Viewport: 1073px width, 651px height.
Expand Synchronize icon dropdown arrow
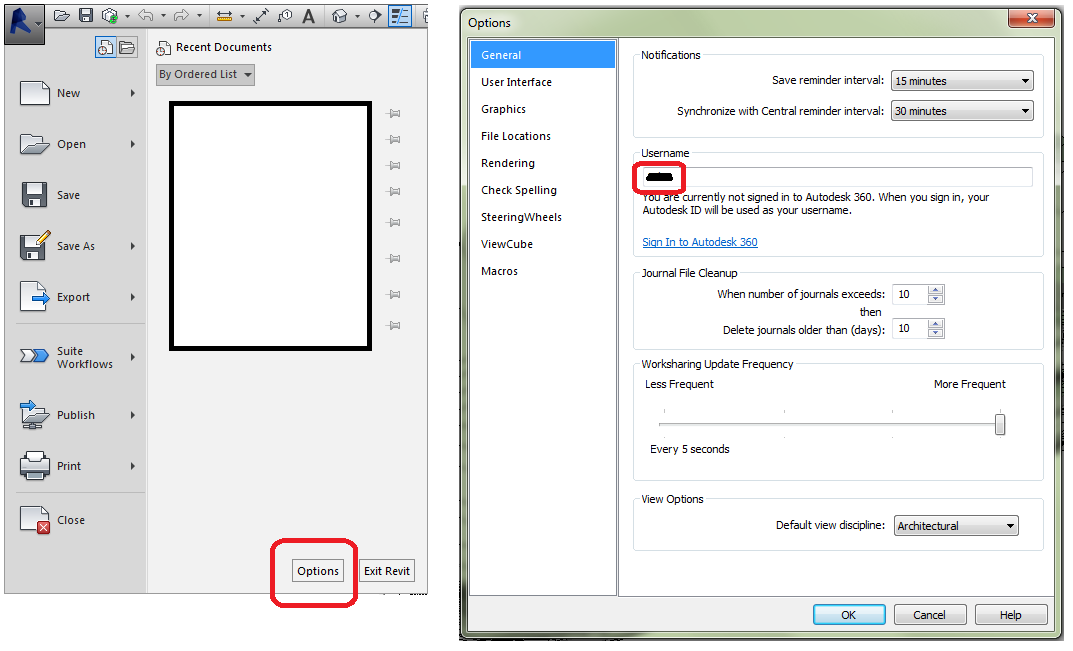click(x=127, y=16)
